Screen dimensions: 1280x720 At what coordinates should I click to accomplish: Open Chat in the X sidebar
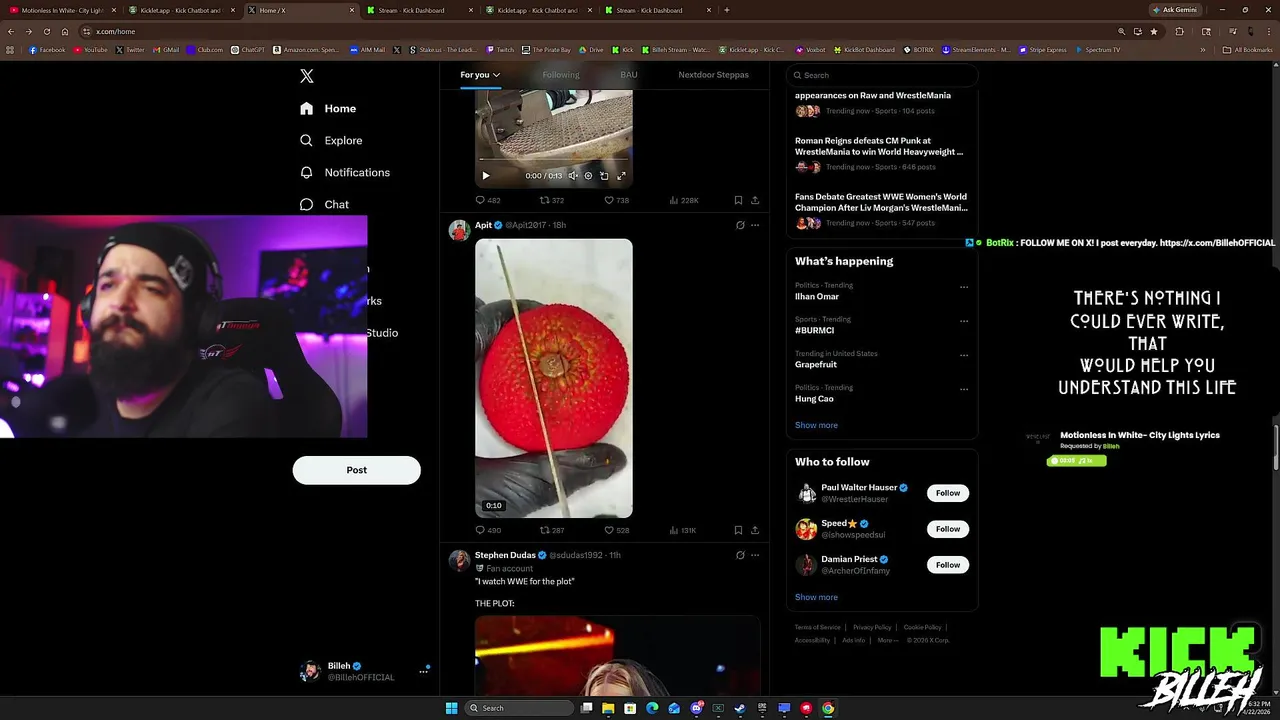click(324, 204)
